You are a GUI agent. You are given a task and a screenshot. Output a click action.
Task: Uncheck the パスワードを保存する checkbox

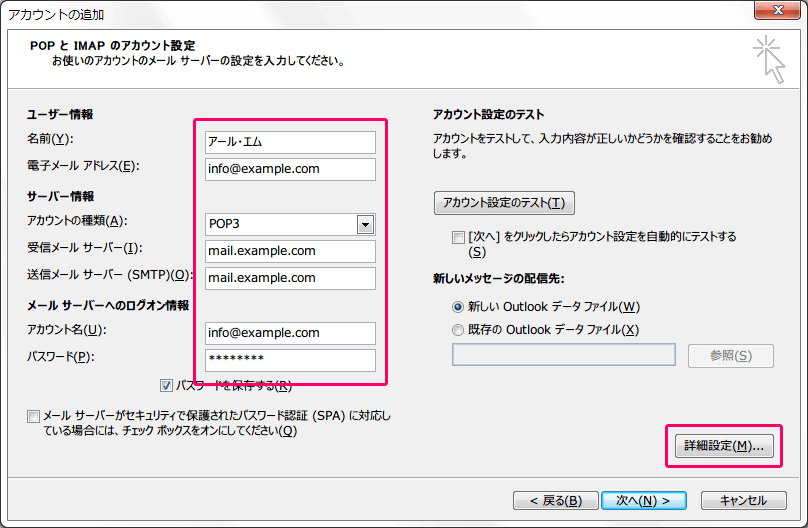(166, 386)
